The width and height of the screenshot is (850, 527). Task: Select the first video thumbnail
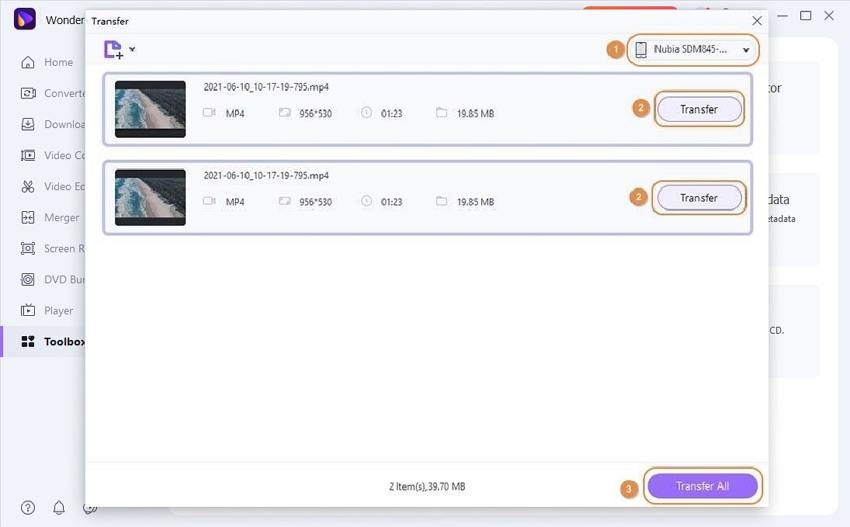(x=150, y=109)
